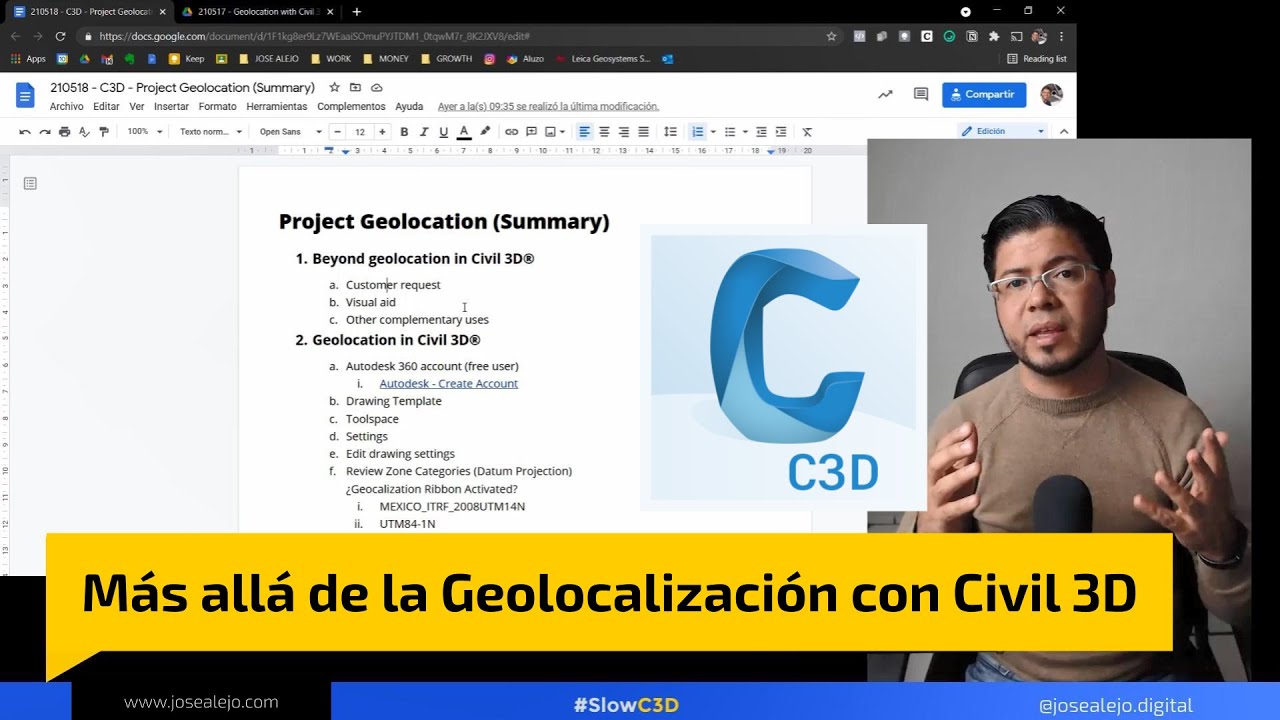Activate the paint format tool

pyautogui.click(x=103, y=132)
